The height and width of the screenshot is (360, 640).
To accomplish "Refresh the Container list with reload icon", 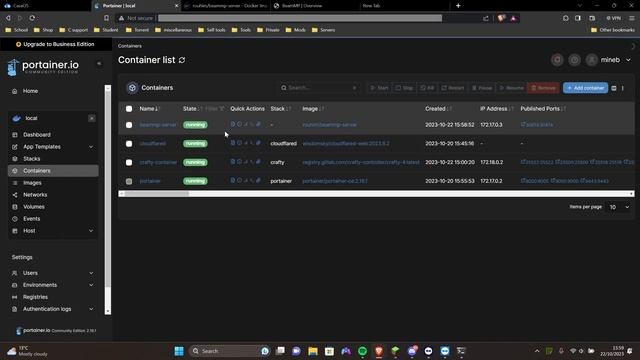I will point(182,60).
